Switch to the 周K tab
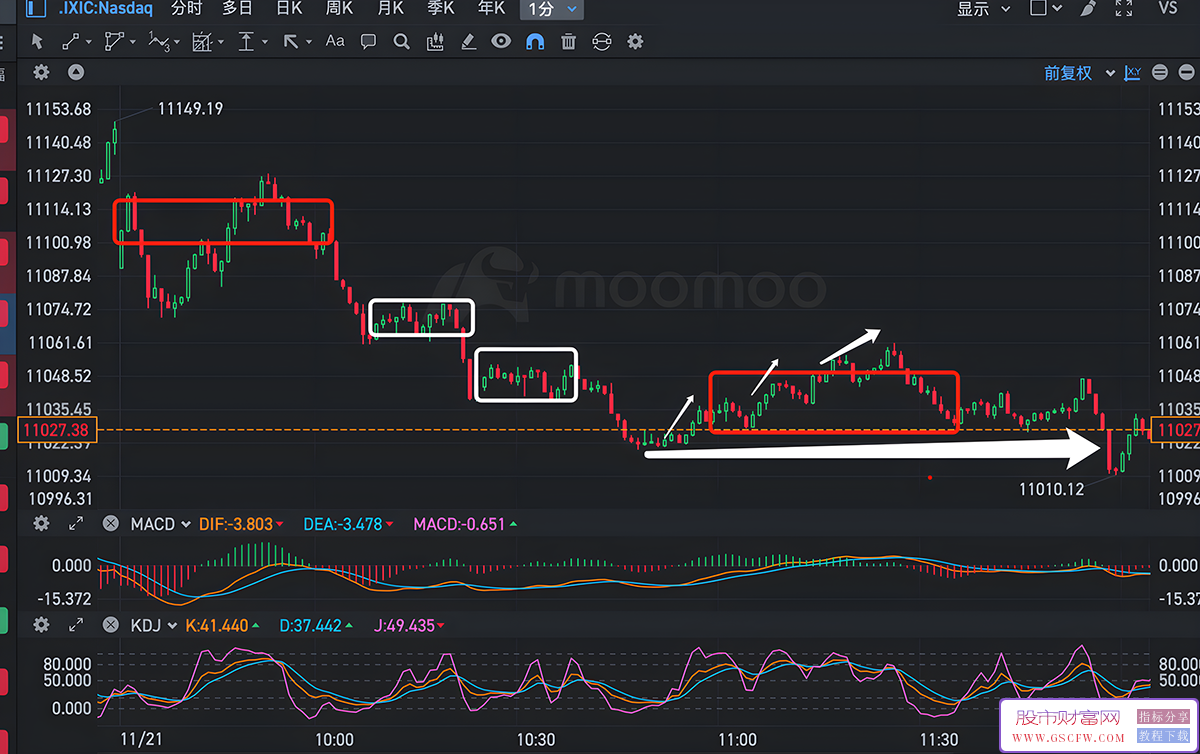 coord(339,9)
